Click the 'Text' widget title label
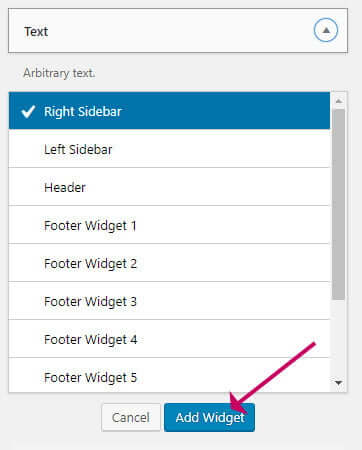Viewport: 362px width, 450px height. 36,32
